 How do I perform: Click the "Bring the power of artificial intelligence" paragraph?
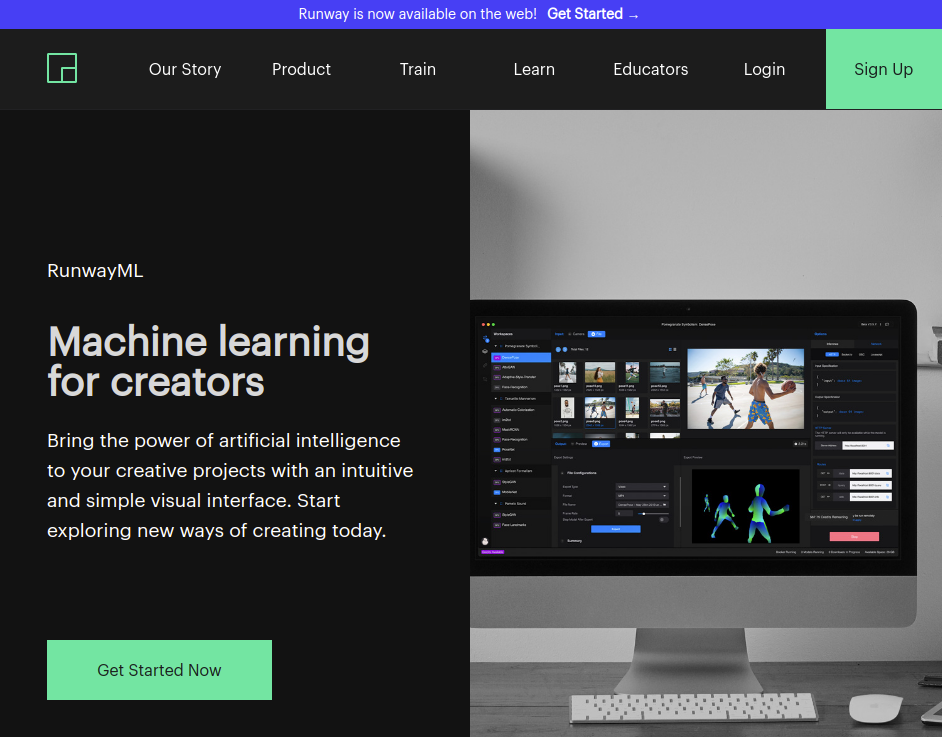pyautogui.click(x=230, y=485)
